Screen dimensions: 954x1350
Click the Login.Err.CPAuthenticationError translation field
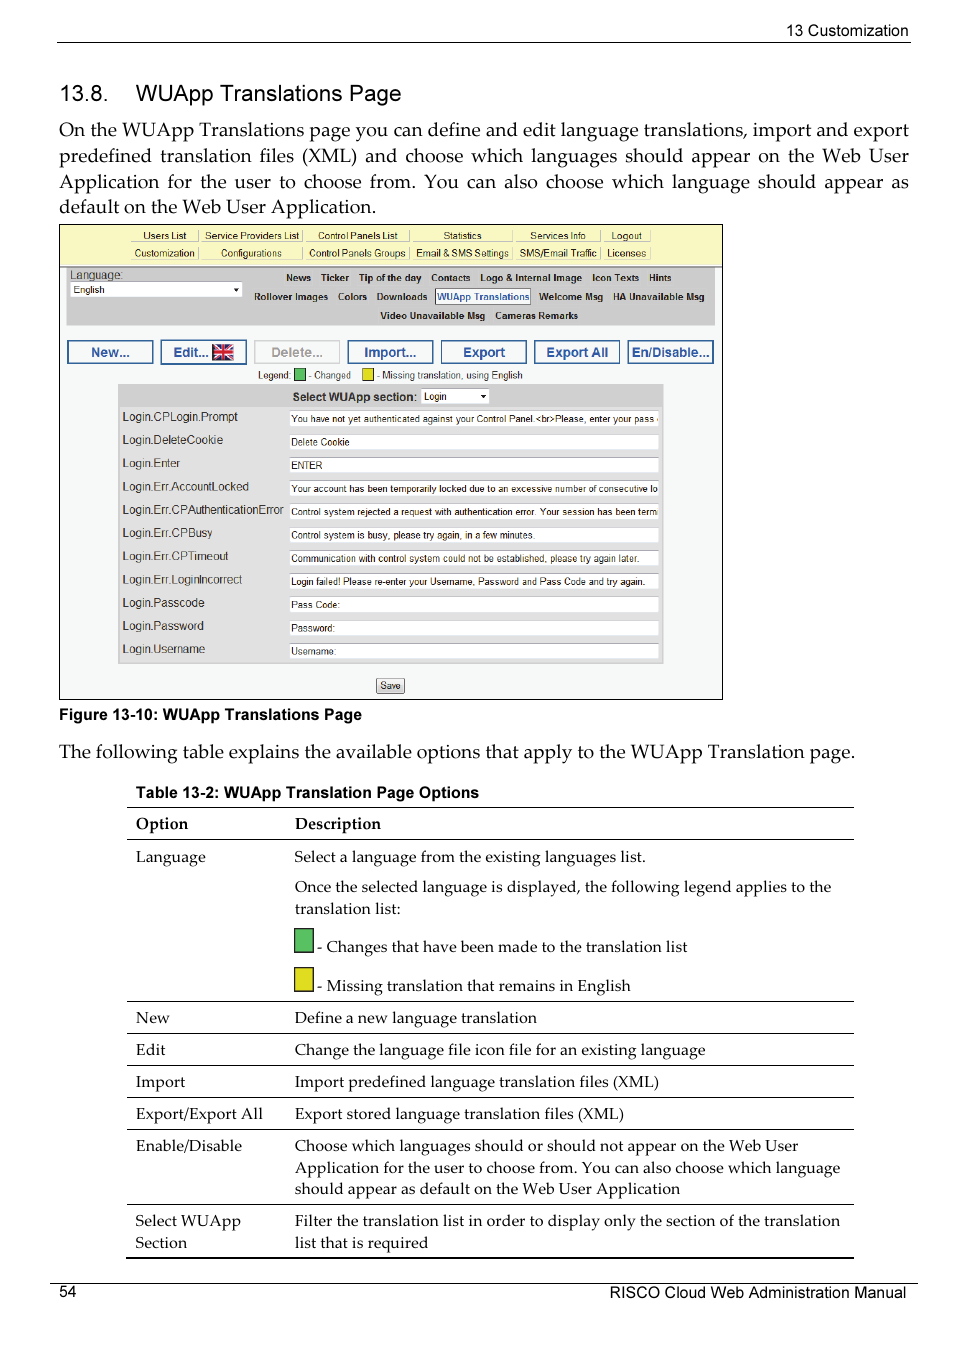(x=474, y=512)
